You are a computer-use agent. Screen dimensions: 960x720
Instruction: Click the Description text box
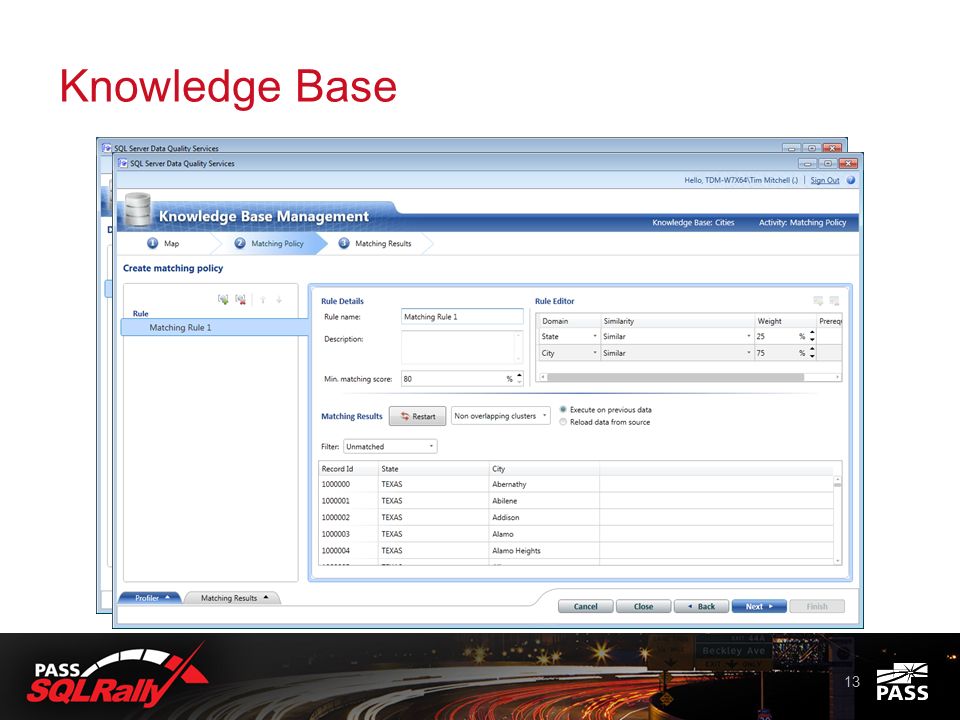tap(462, 347)
